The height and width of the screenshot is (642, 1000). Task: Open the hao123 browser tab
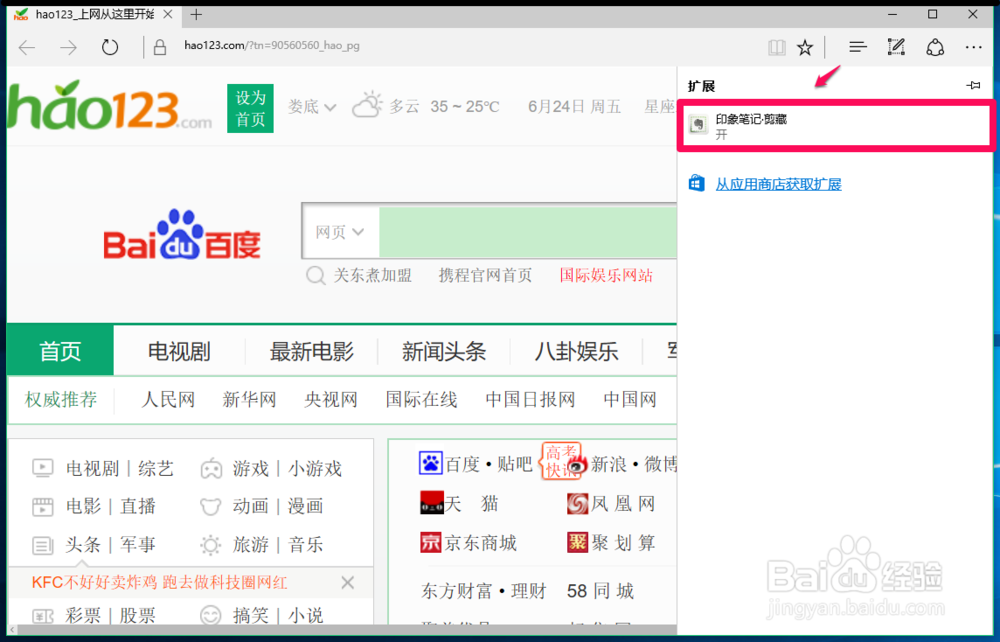pyautogui.click(x=93, y=14)
